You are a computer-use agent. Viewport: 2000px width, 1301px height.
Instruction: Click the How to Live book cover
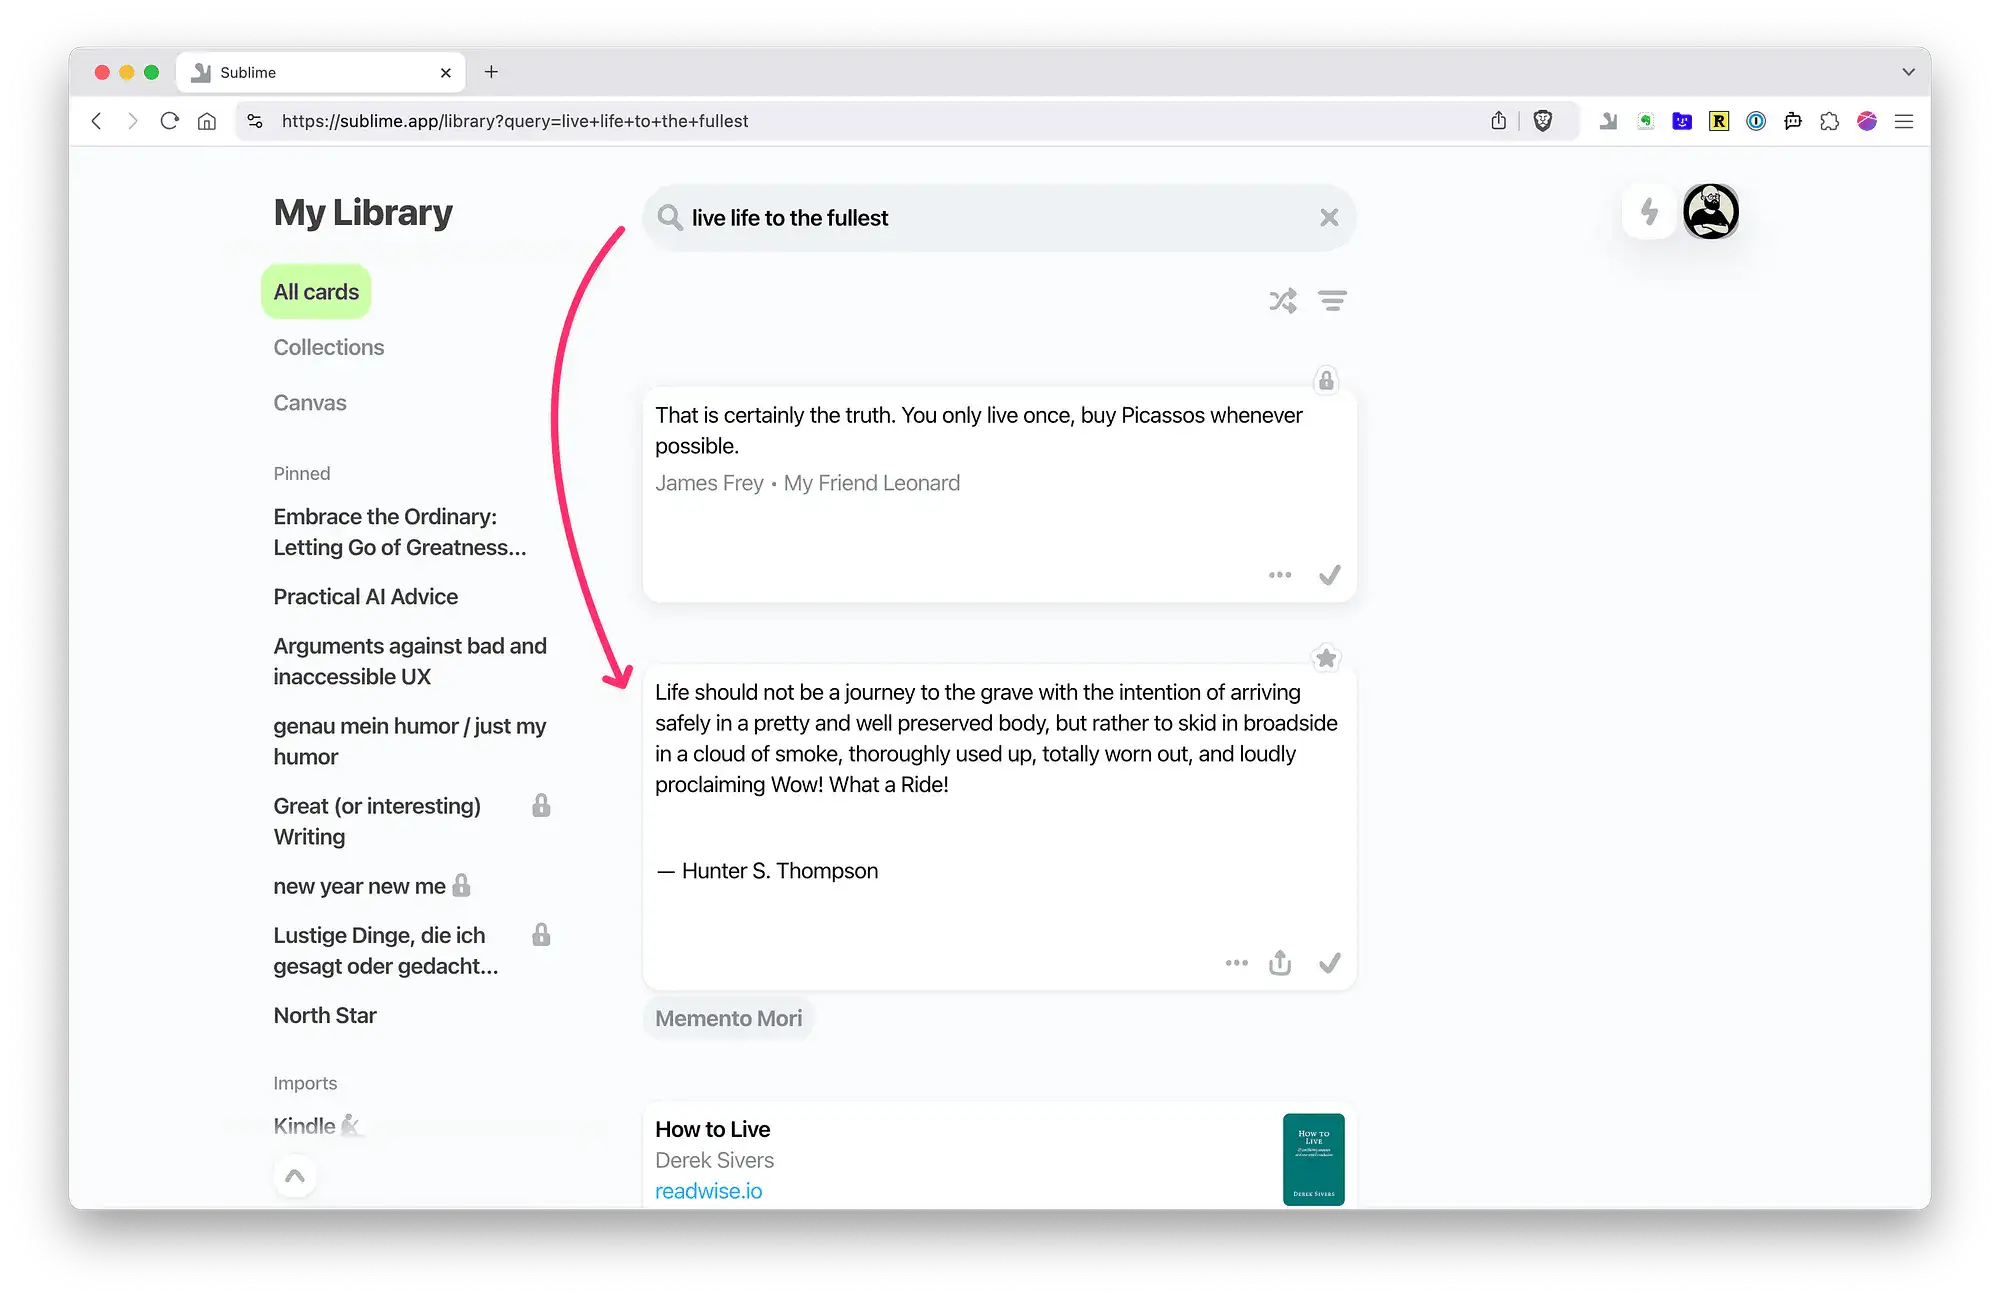(x=1313, y=1159)
